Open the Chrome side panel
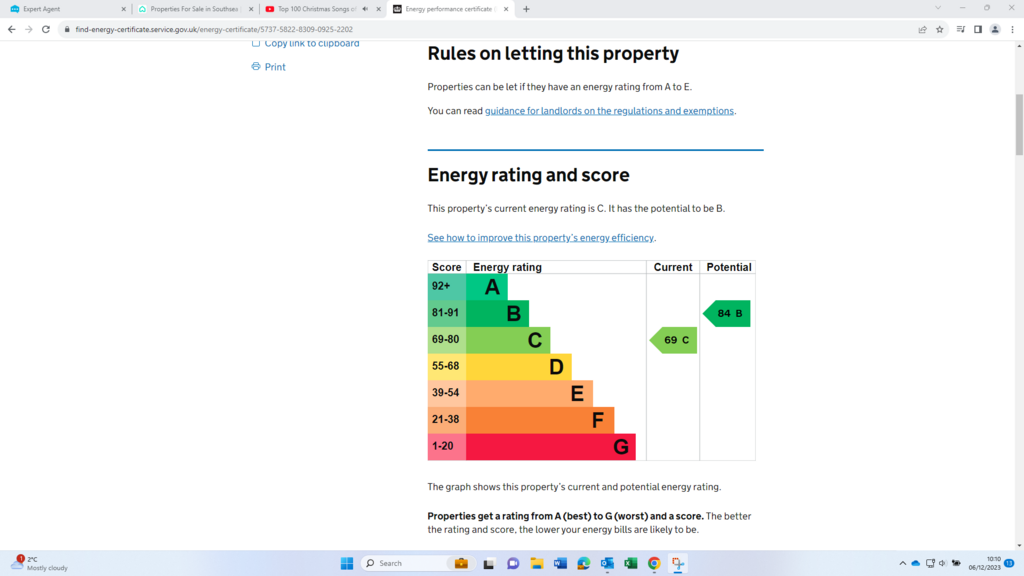Image resolution: width=1024 pixels, height=576 pixels. [978, 29]
